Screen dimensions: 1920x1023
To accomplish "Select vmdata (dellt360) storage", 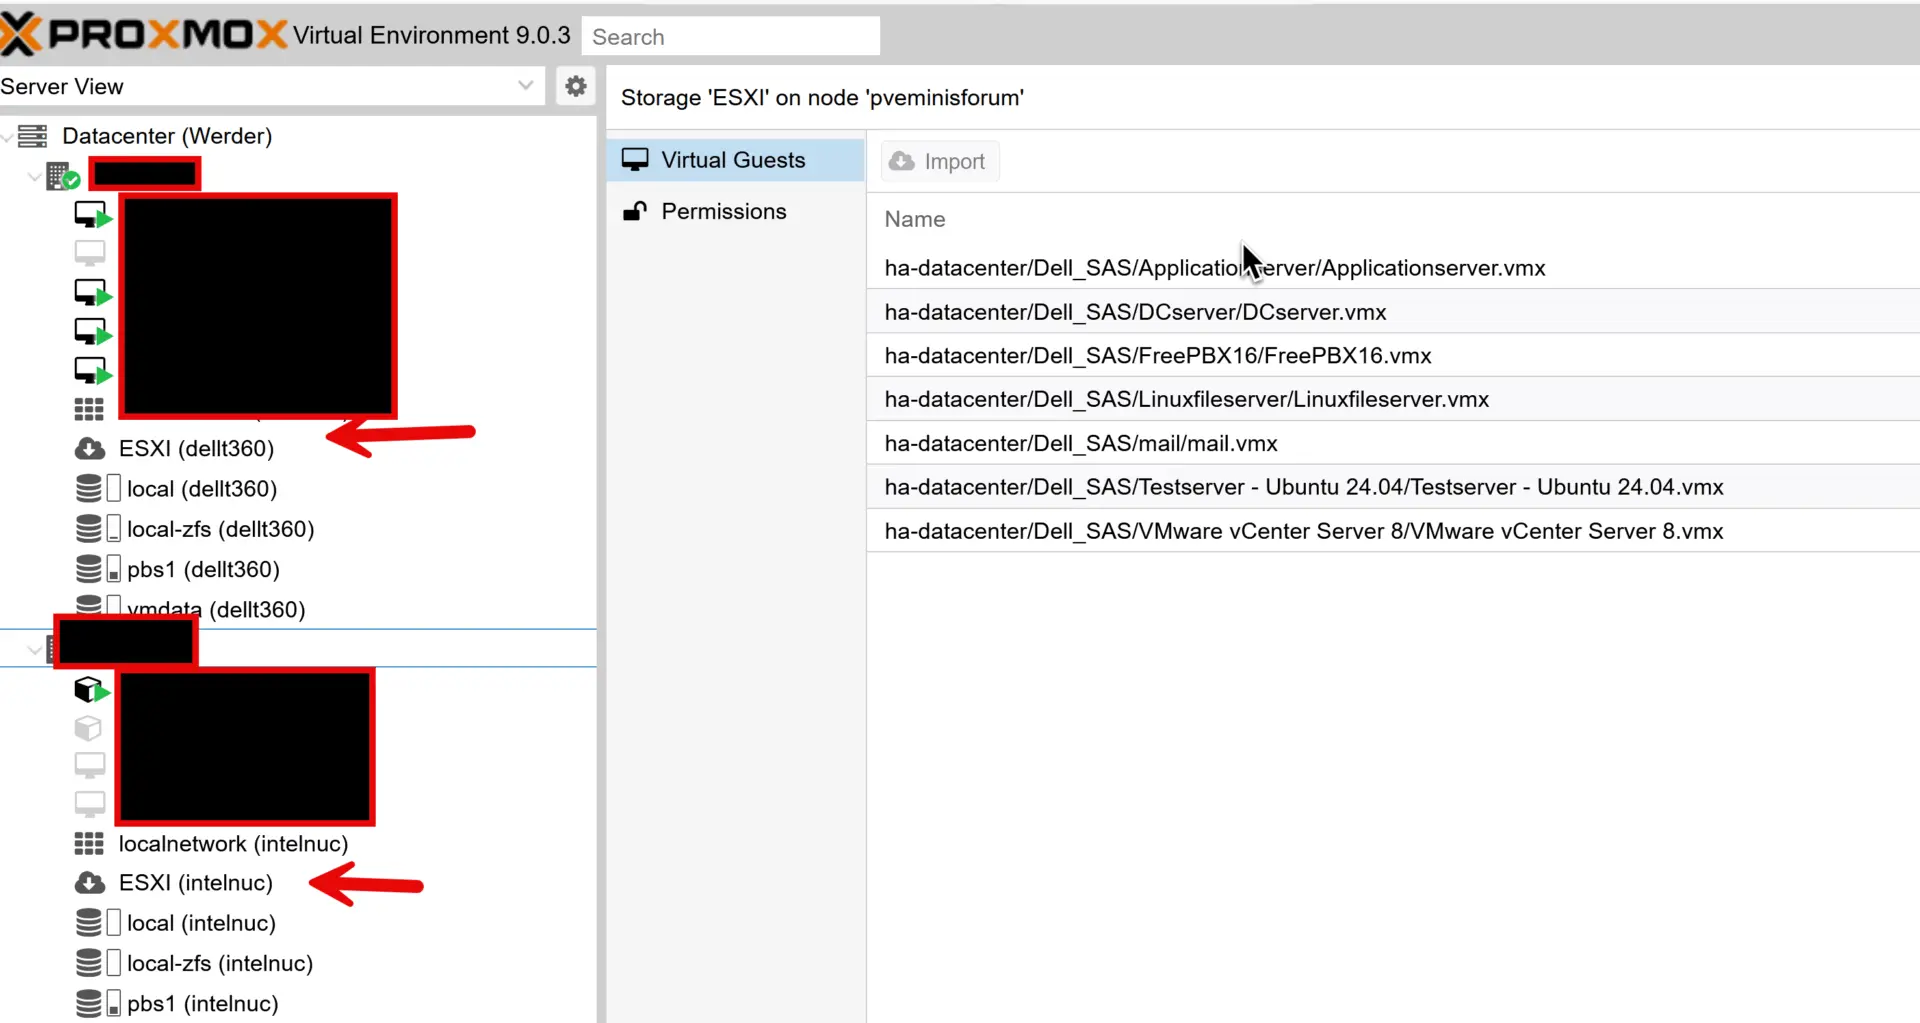I will tap(216, 609).
